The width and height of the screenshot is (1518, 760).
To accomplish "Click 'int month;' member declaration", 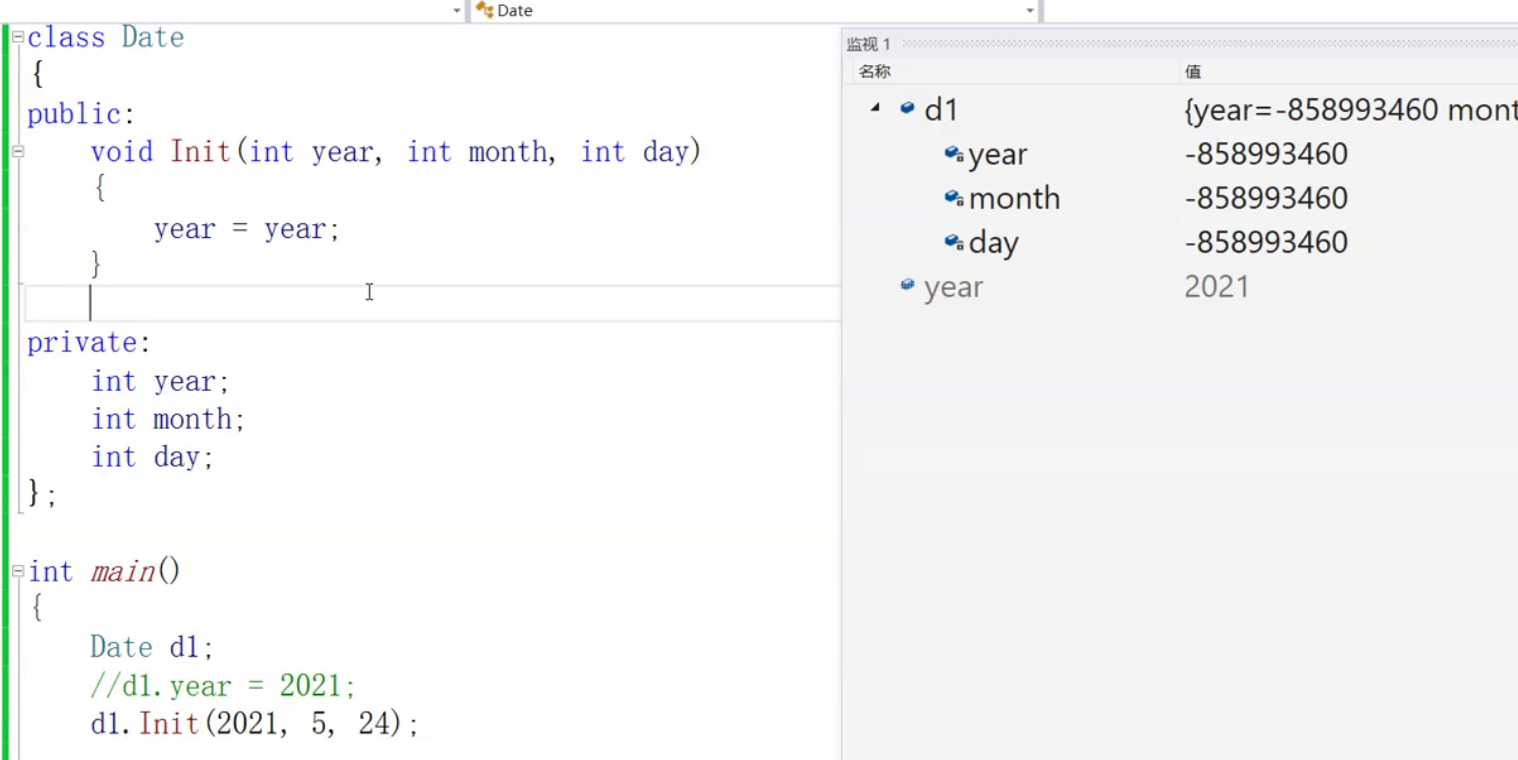I will tap(168, 419).
